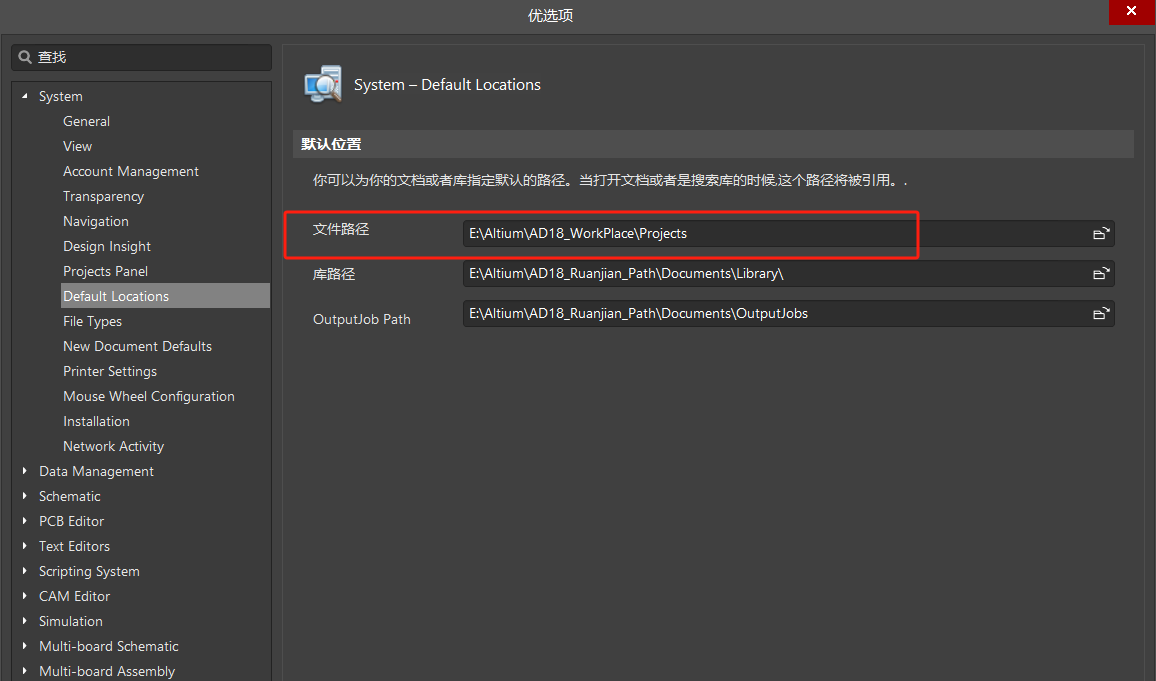Click browse folder icon for OutputJob Path

(1100, 314)
